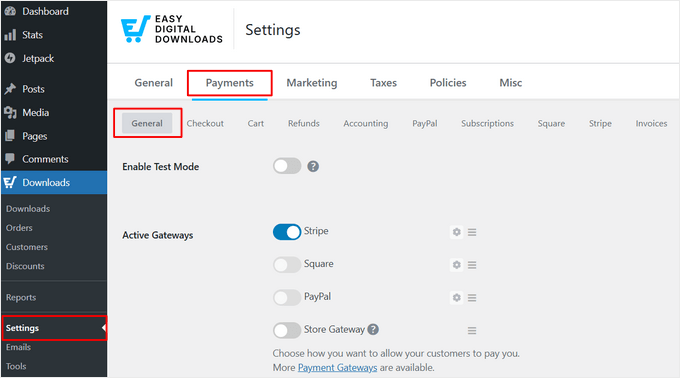
Task: Open Reports in the Downloads submenu
Action: pos(21,297)
